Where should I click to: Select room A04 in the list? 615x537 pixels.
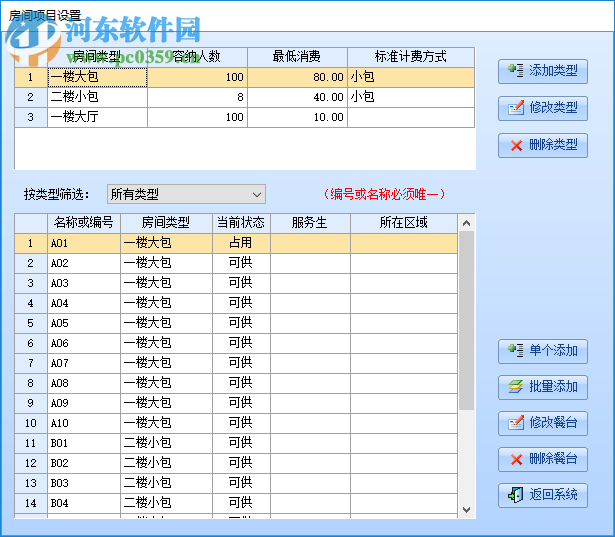(x=236, y=303)
